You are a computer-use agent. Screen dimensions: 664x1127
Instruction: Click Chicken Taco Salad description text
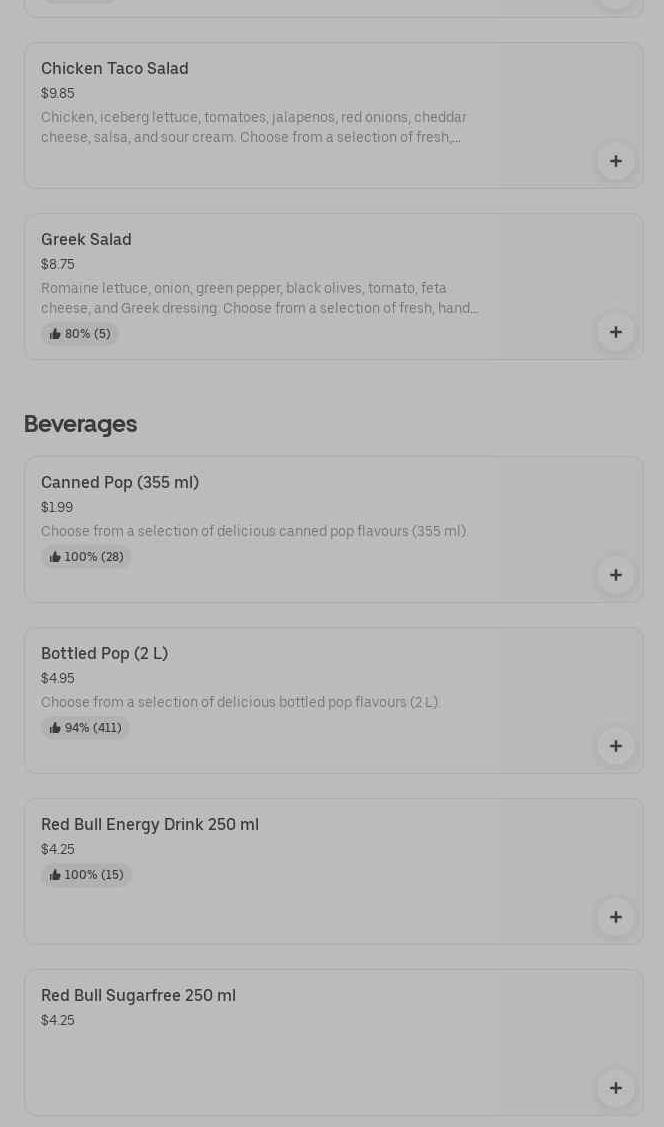tap(254, 127)
